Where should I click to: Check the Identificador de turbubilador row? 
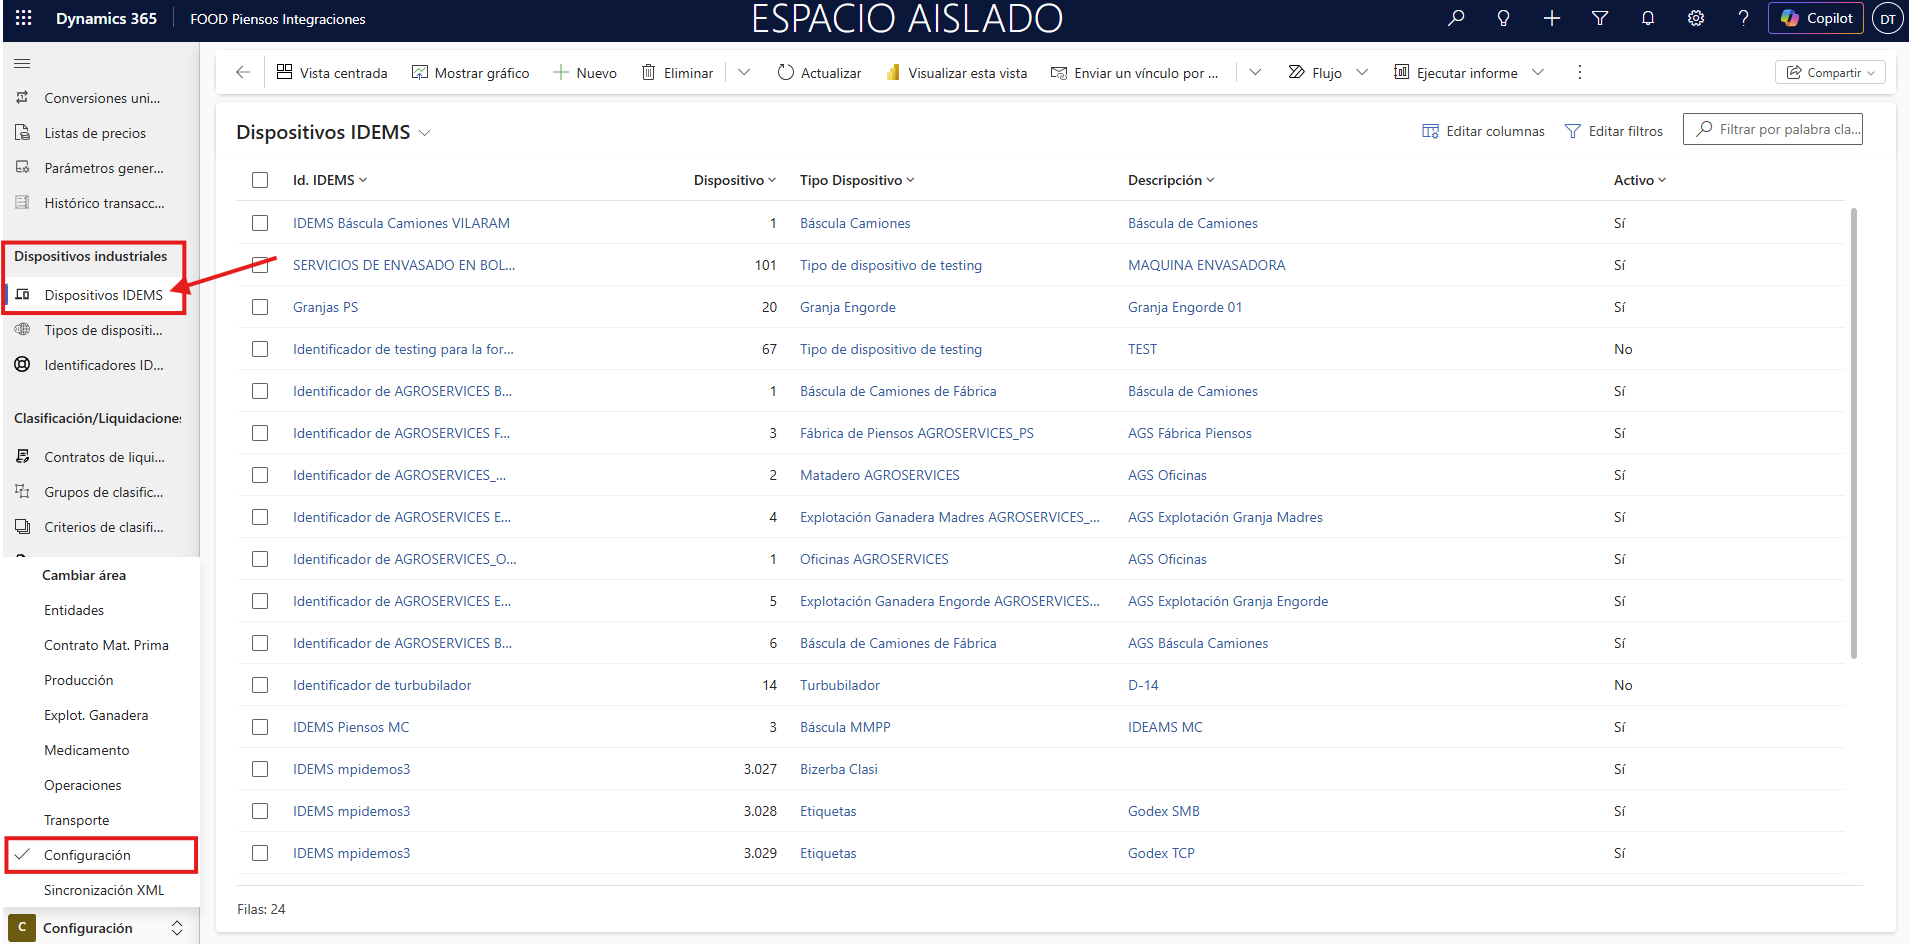click(260, 685)
